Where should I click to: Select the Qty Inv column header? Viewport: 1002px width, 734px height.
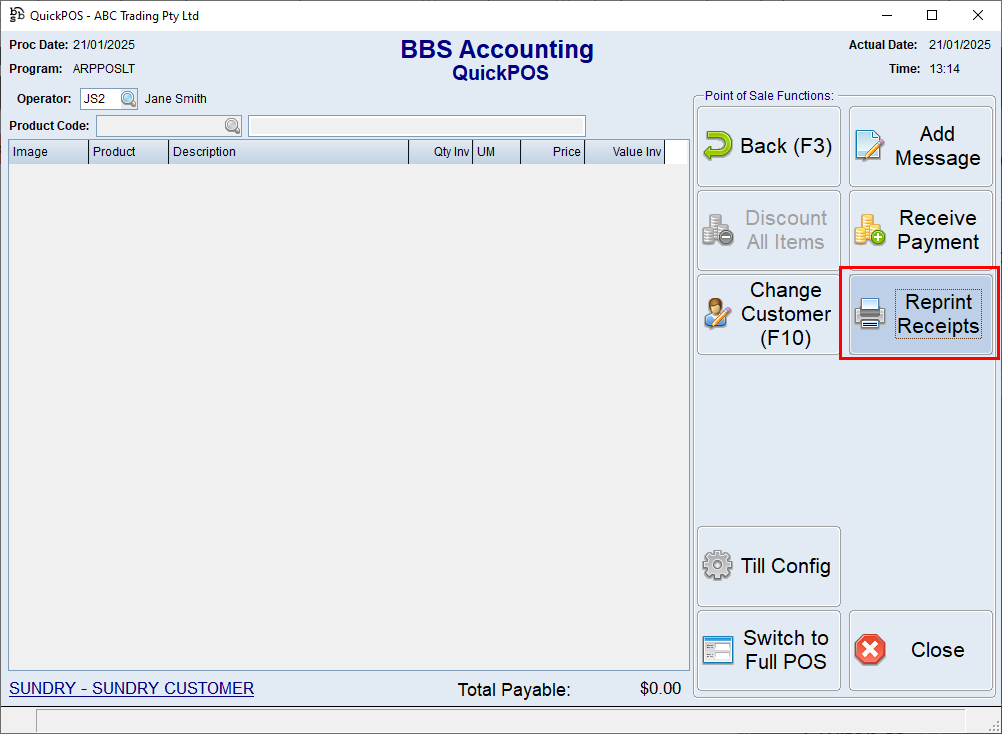[x=440, y=152]
